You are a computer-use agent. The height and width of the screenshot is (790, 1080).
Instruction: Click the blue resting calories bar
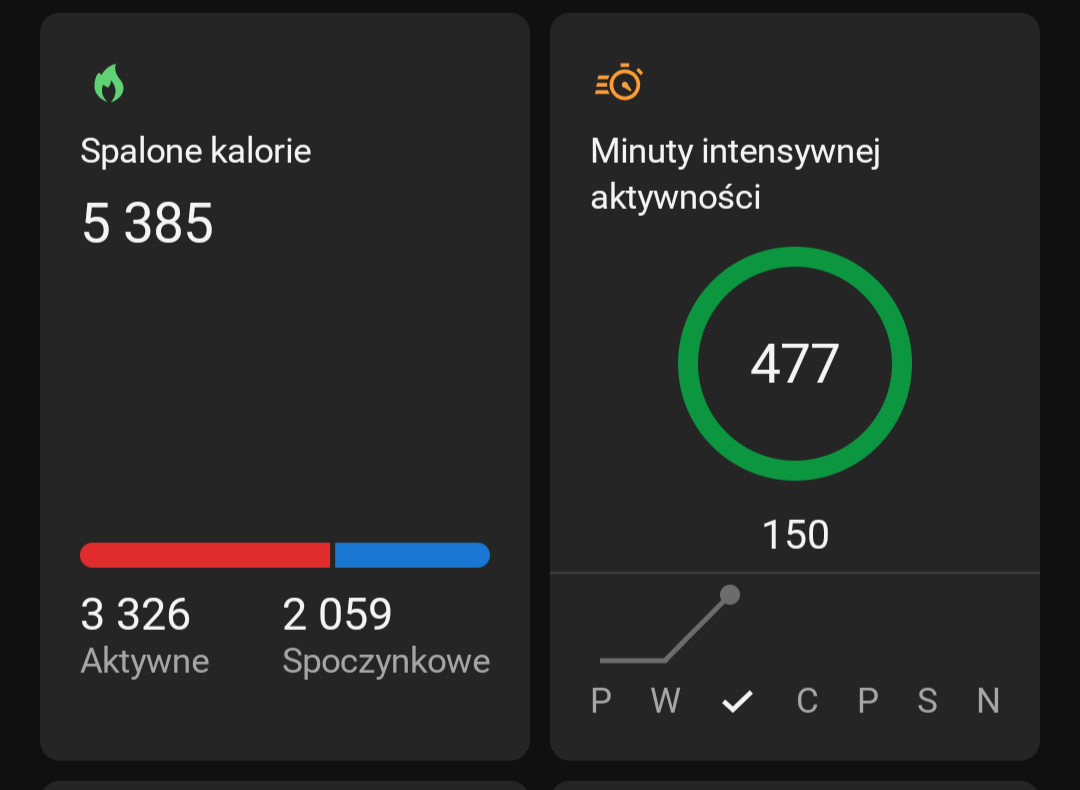click(413, 555)
